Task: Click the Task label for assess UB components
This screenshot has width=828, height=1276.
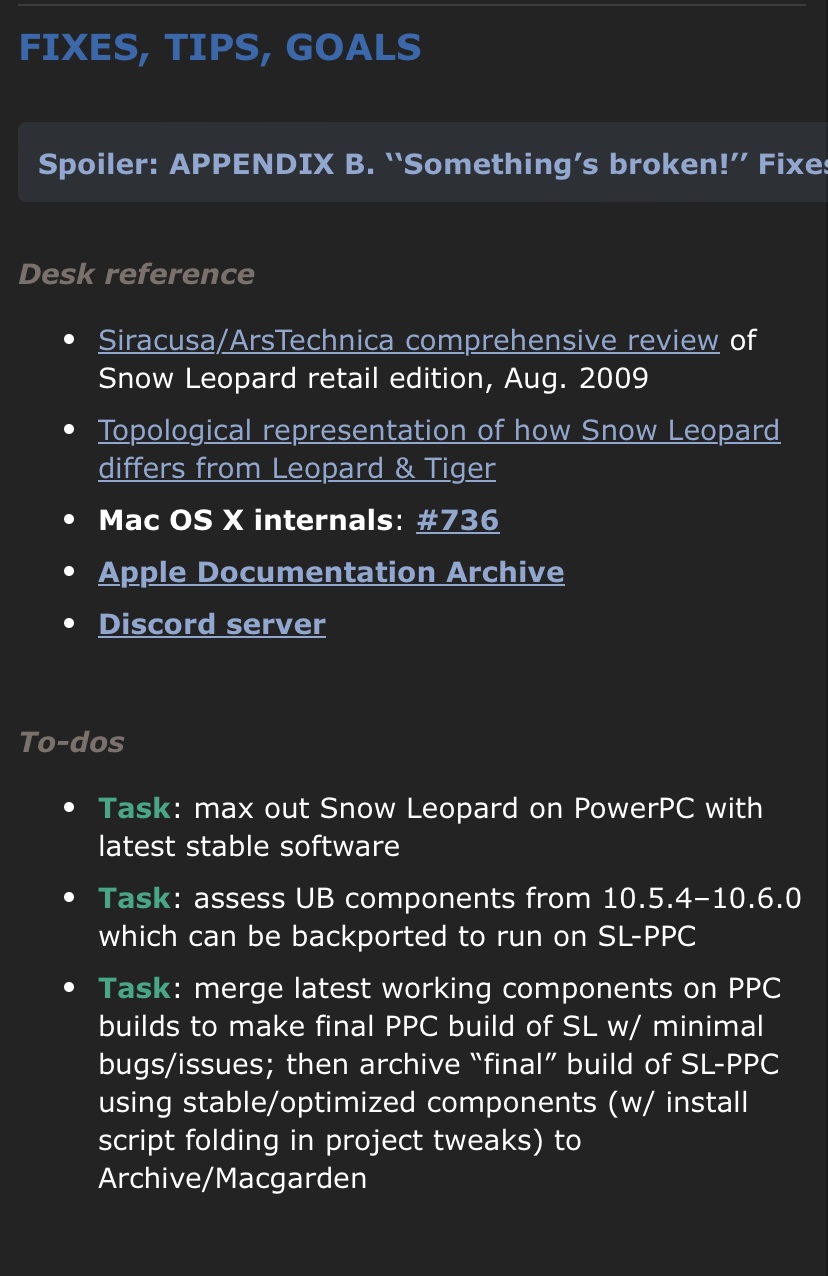Action: (x=135, y=898)
